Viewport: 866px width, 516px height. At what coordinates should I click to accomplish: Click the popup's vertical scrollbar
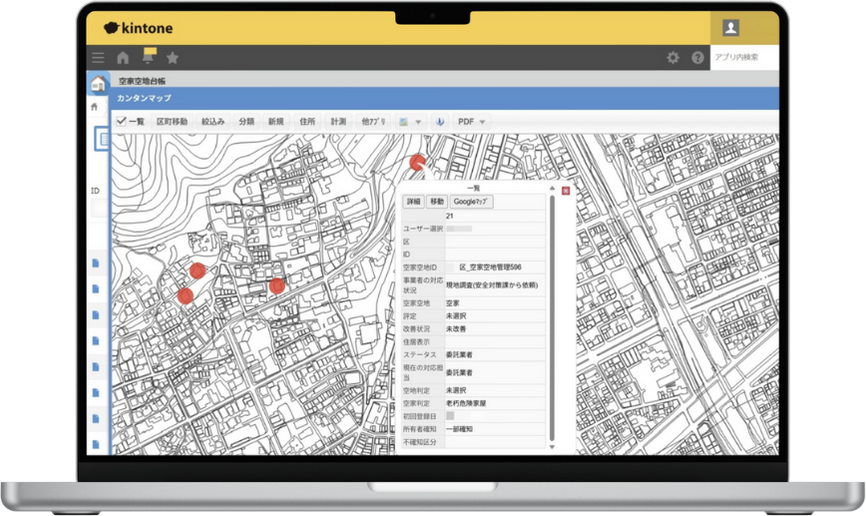click(552, 320)
